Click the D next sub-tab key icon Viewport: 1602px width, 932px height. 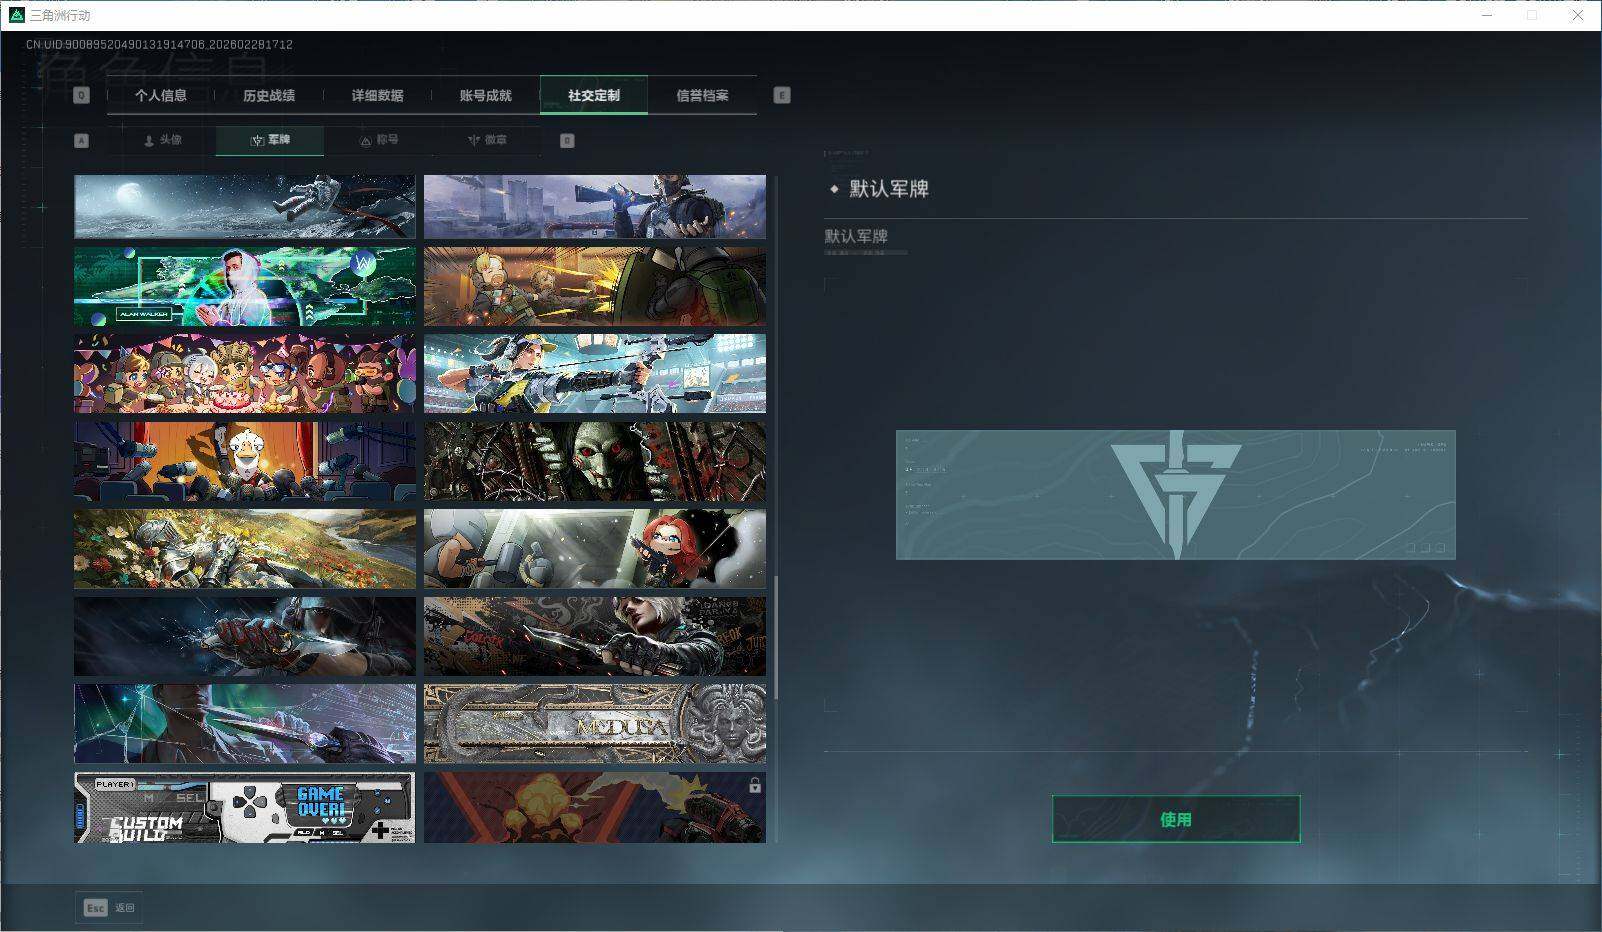tap(567, 140)
